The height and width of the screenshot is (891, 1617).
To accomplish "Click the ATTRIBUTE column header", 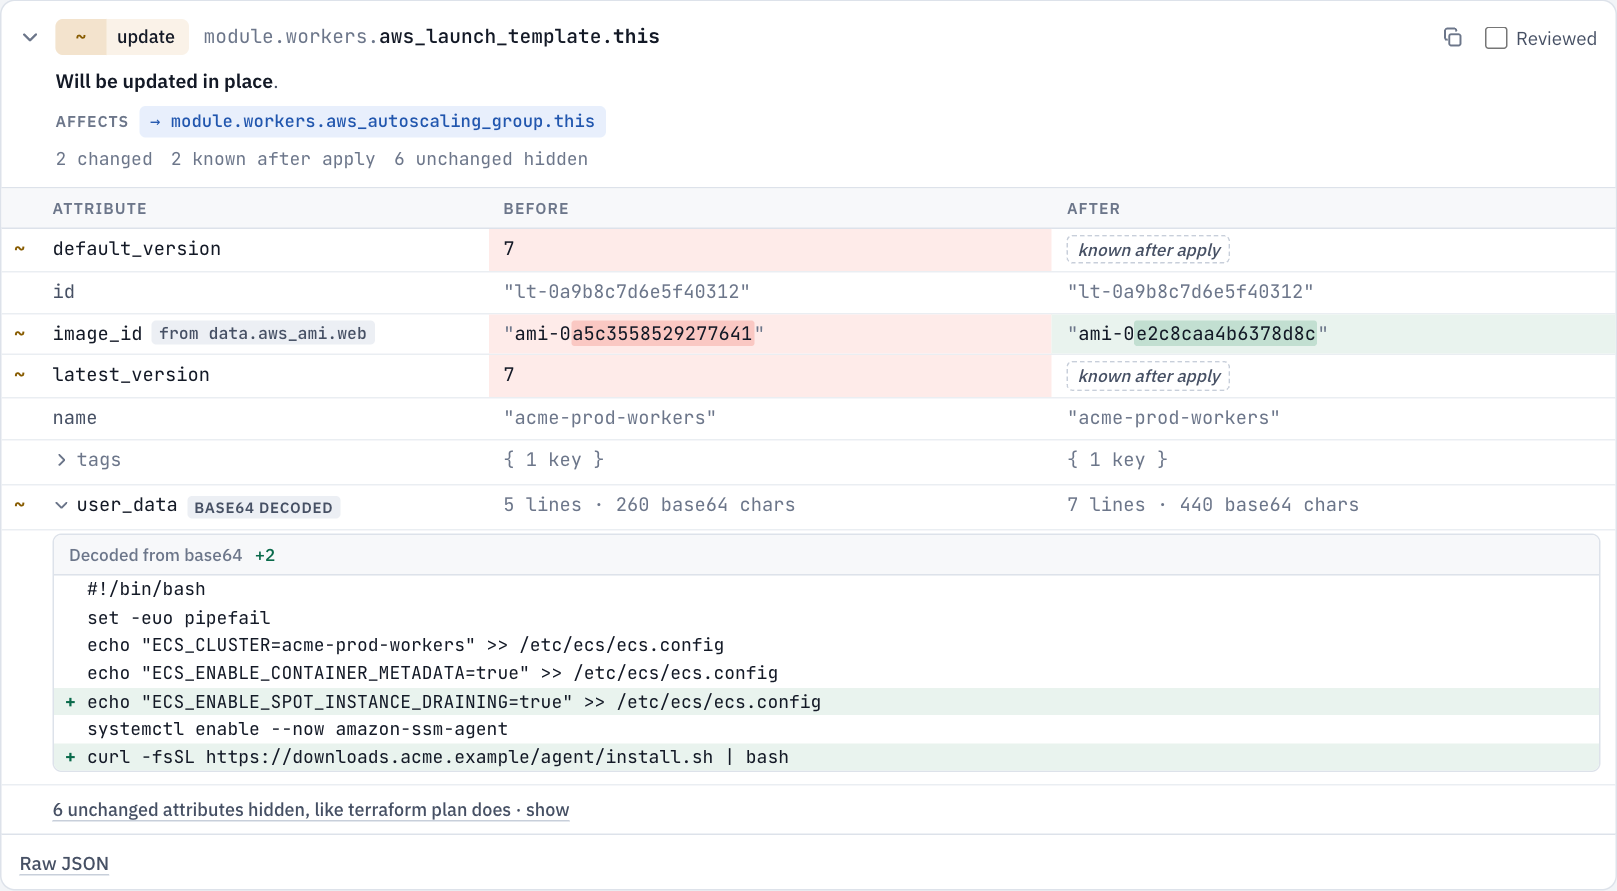I will click(100, 209).
